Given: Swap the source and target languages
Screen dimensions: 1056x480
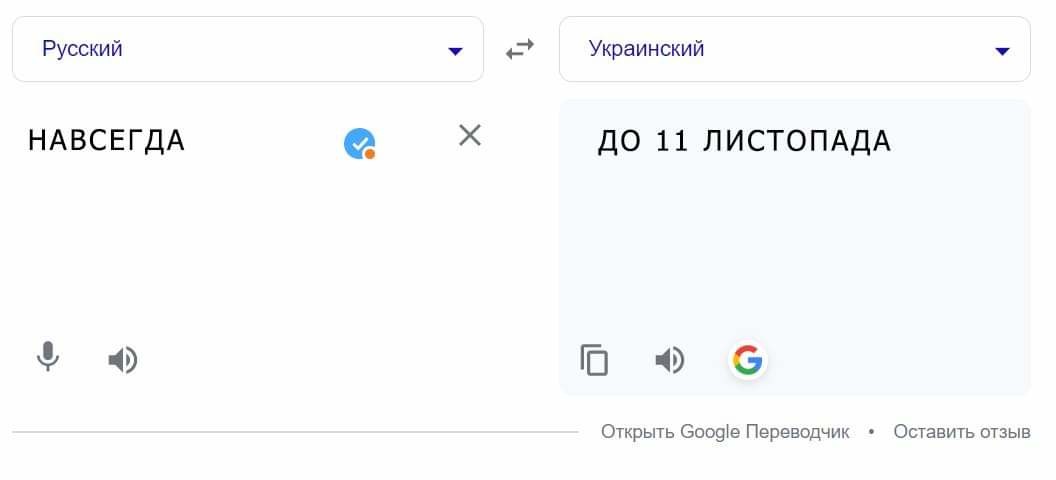Looking at the screenshot, I should pyautogui.click(x=520, y=49).
